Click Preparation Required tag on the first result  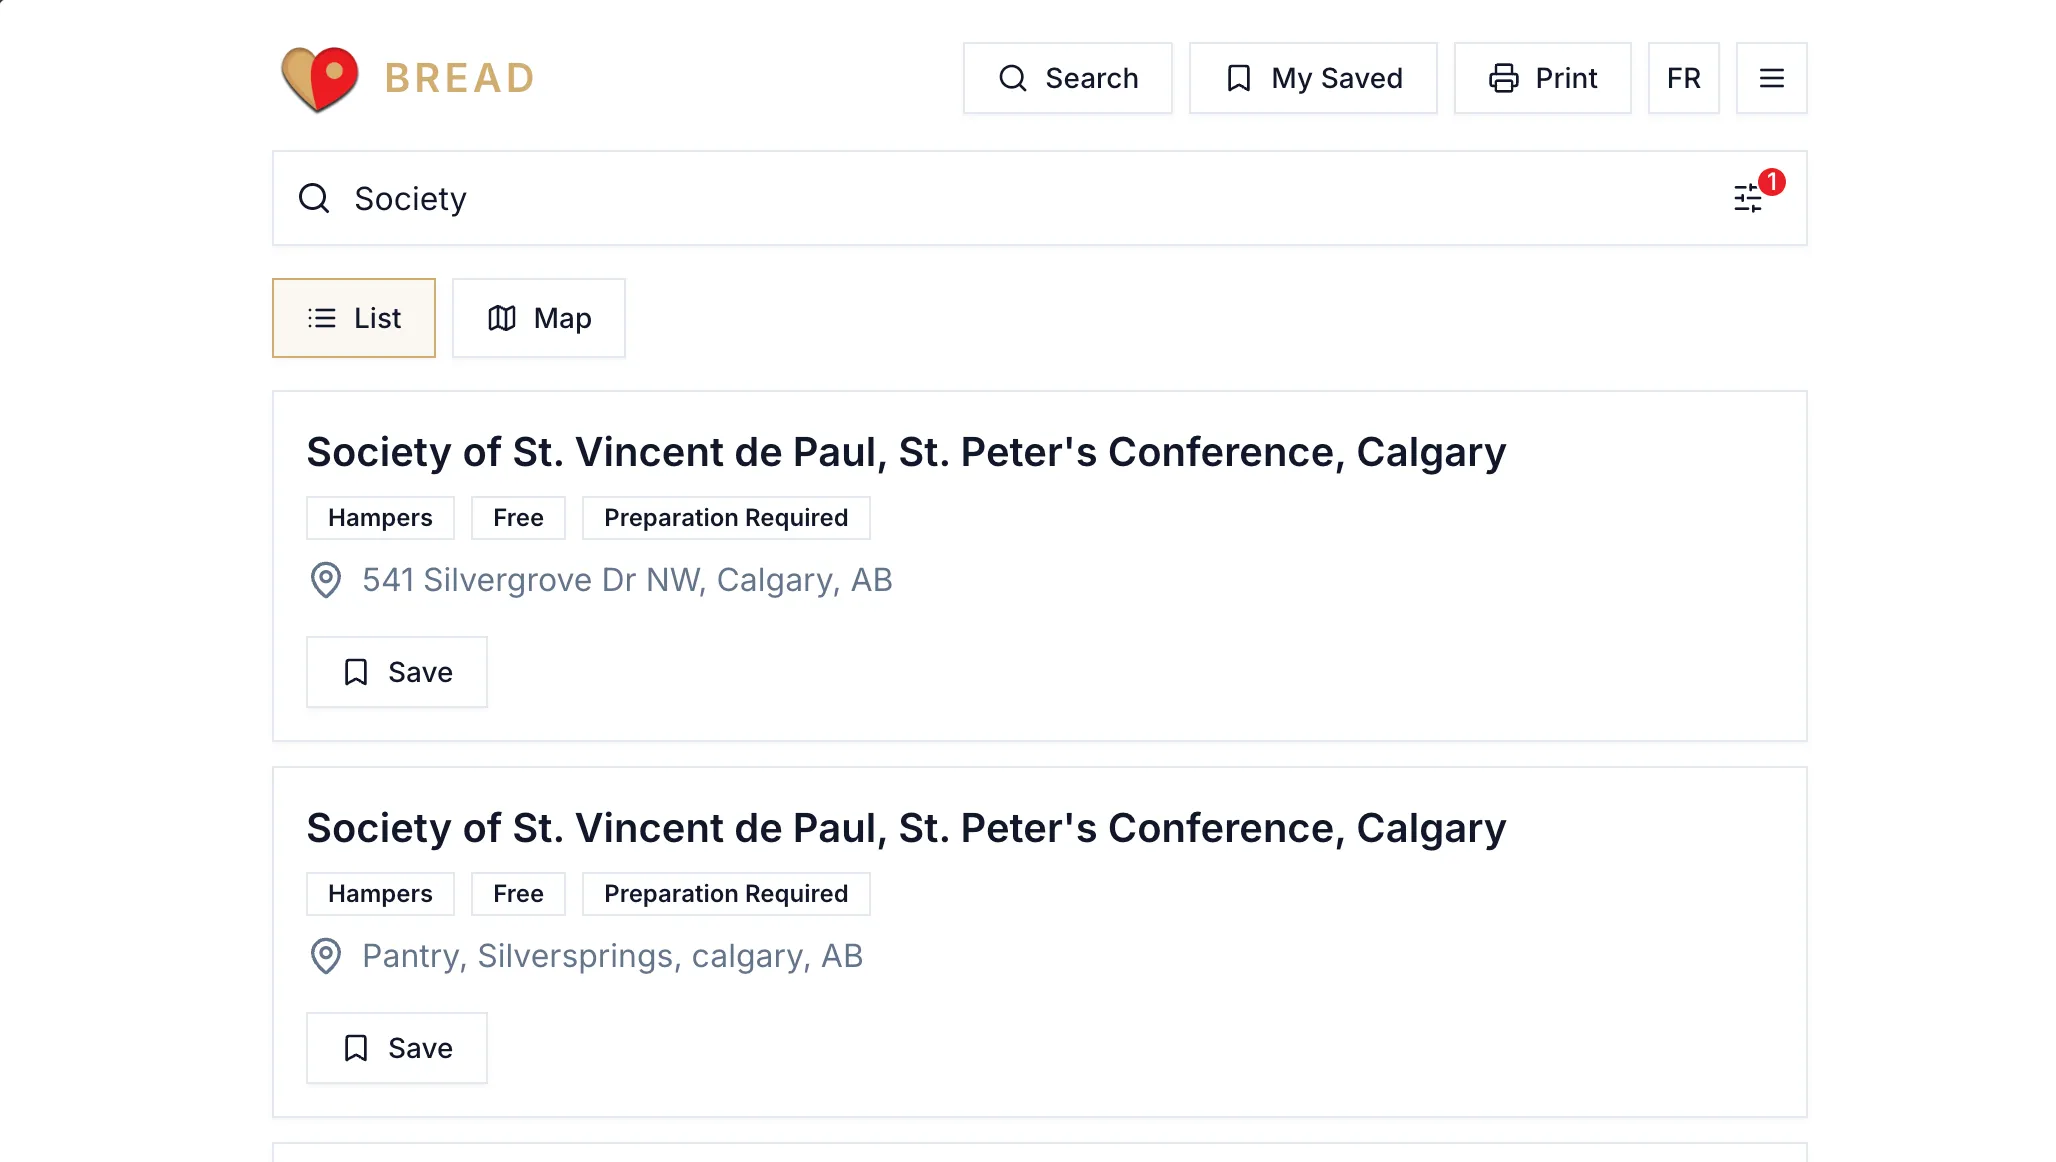[725, 517]
